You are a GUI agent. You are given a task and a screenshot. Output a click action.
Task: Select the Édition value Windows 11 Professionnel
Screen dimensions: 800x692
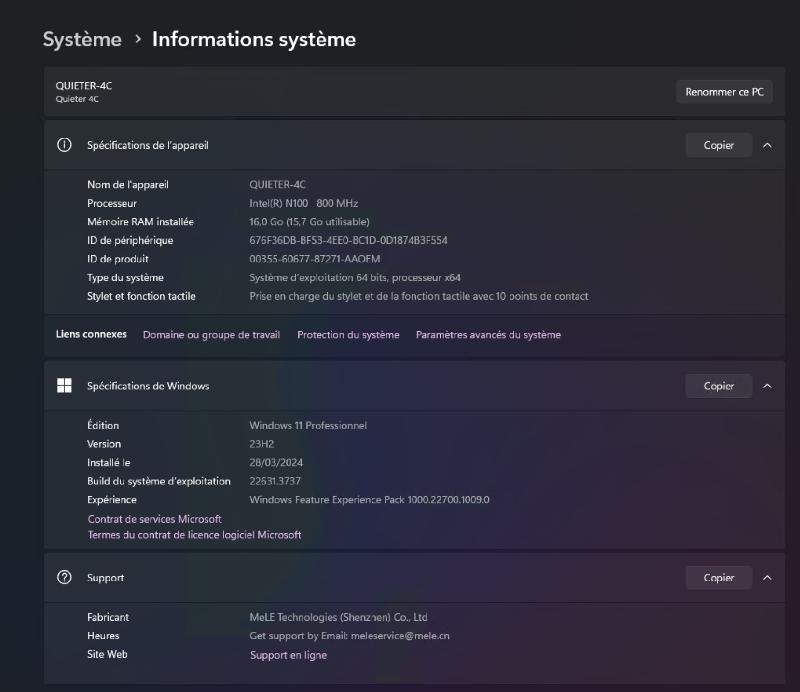coord(308,425)
